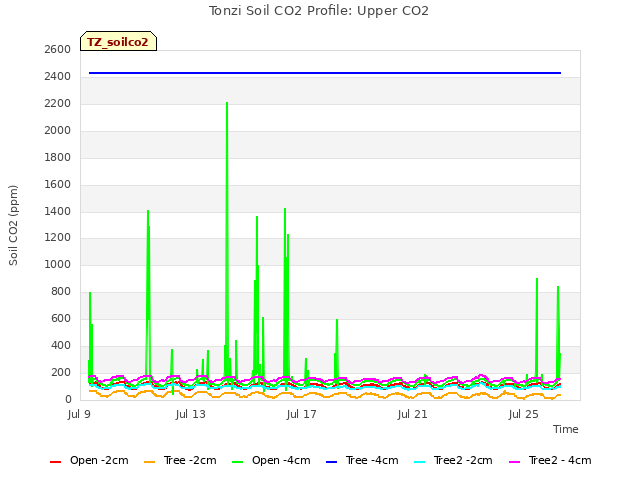This screenshot has height=480, width=640.
Task: Click the 1200 y-axis tick label
Action: click(58, 237)
